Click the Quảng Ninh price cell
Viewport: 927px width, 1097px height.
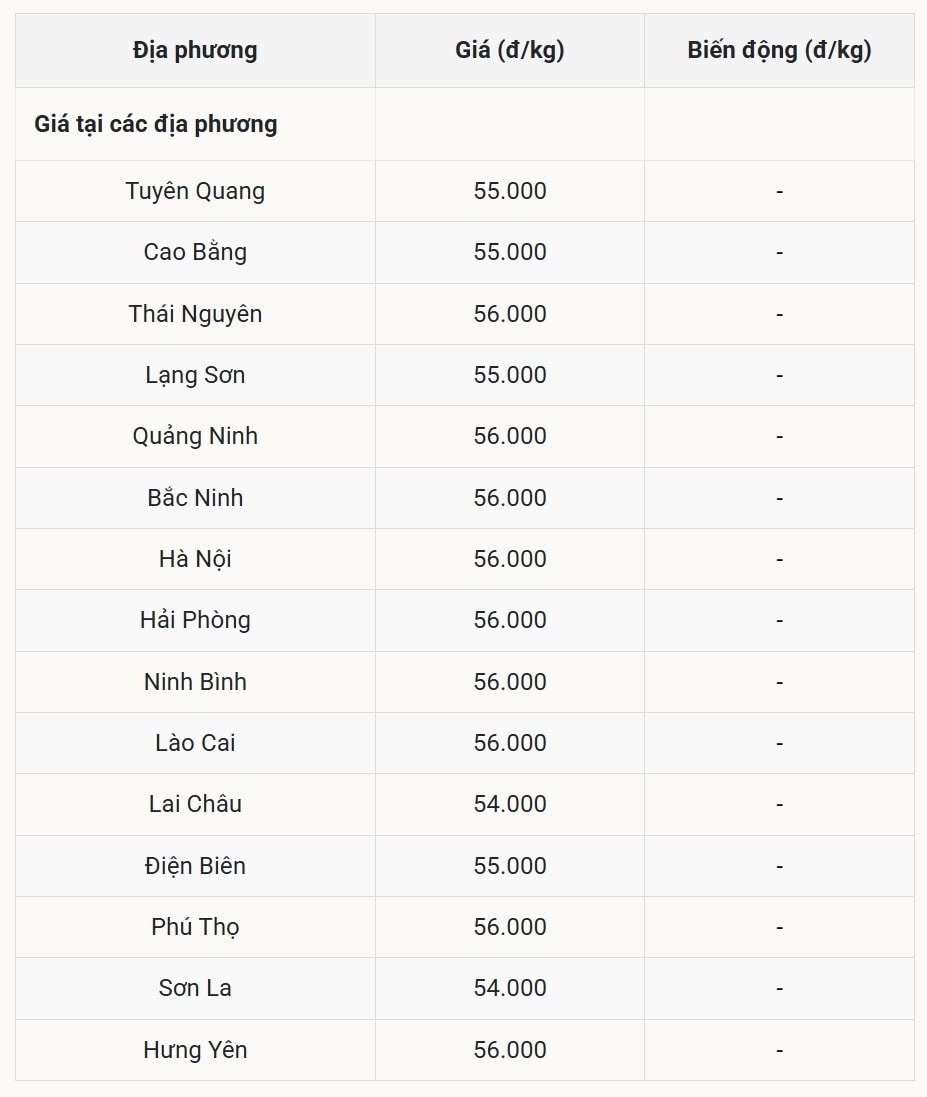pos(510,436)
